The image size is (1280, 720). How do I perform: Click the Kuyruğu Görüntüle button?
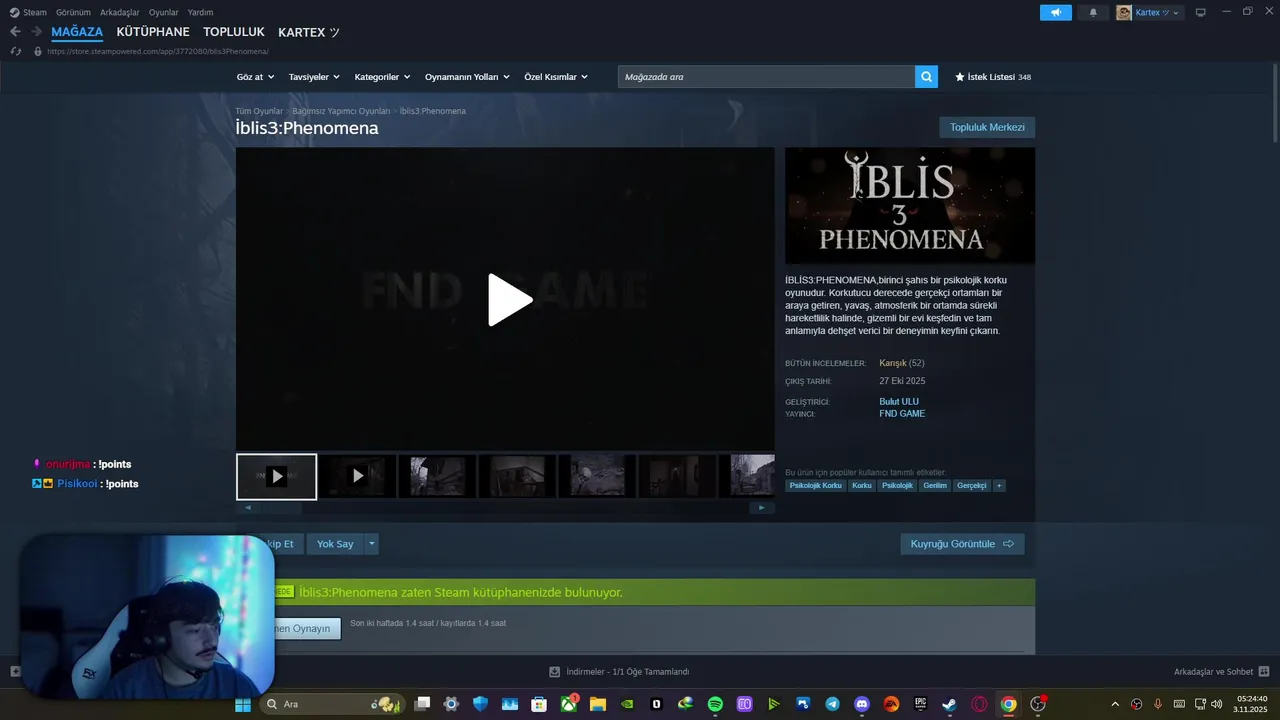click(962, 544)
